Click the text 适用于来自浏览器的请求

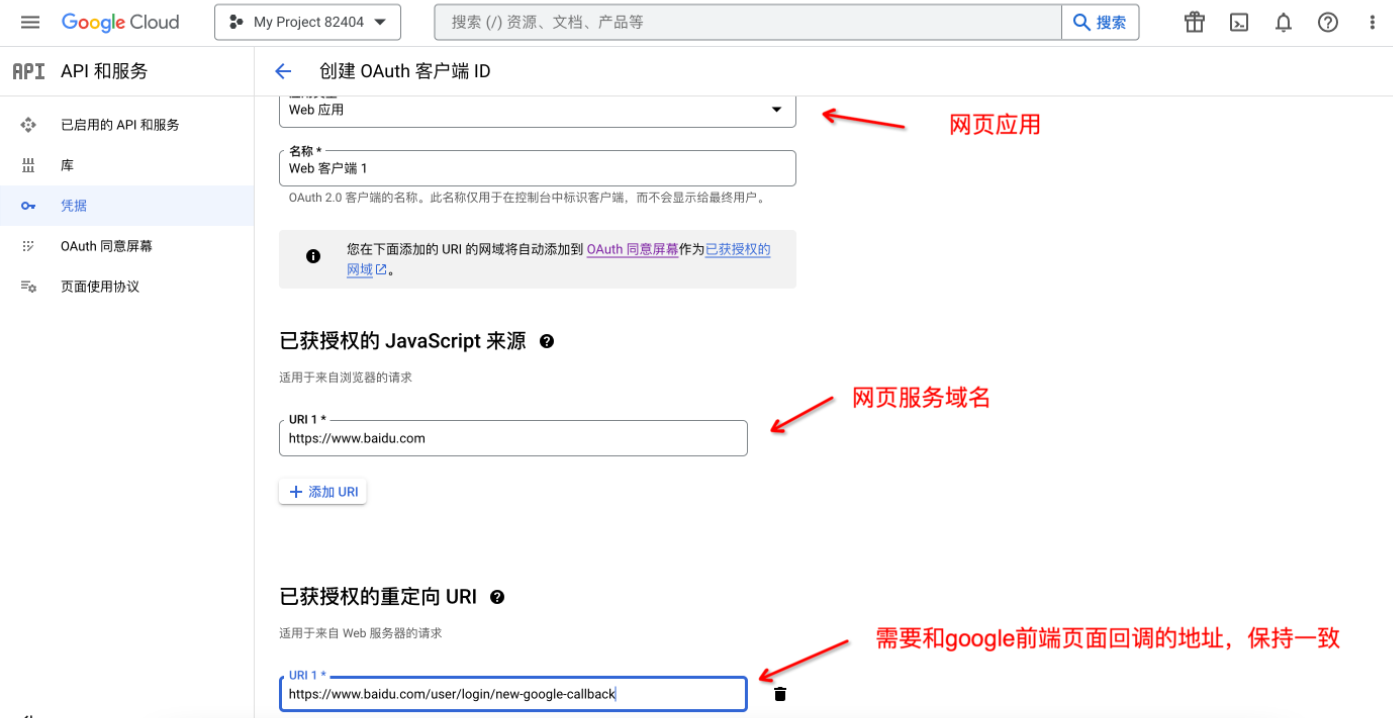pyautogui.click(x=345, y=378)
